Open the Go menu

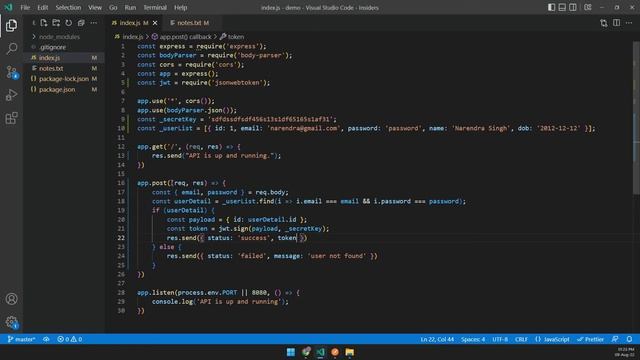point(113,7)
